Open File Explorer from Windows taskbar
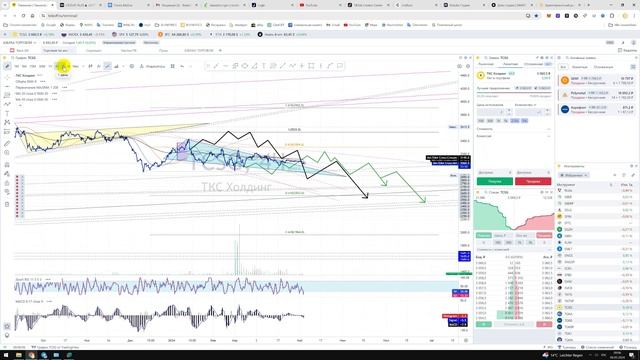640x360 pixels. pos(18,355)
